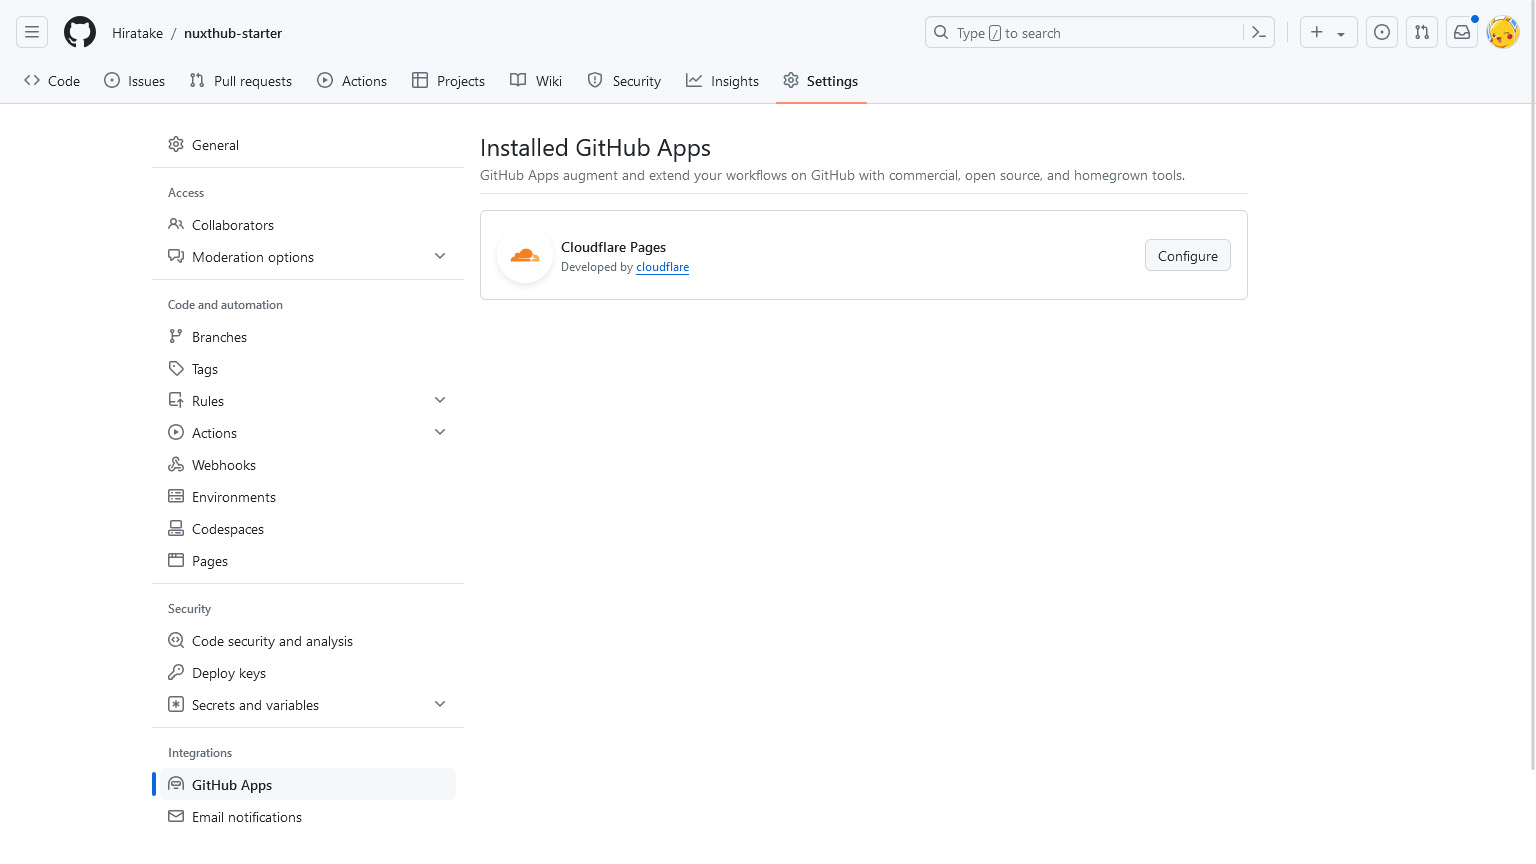
Task: Click the GitHub Octocat logo
Action: click(x=80, y=32)
